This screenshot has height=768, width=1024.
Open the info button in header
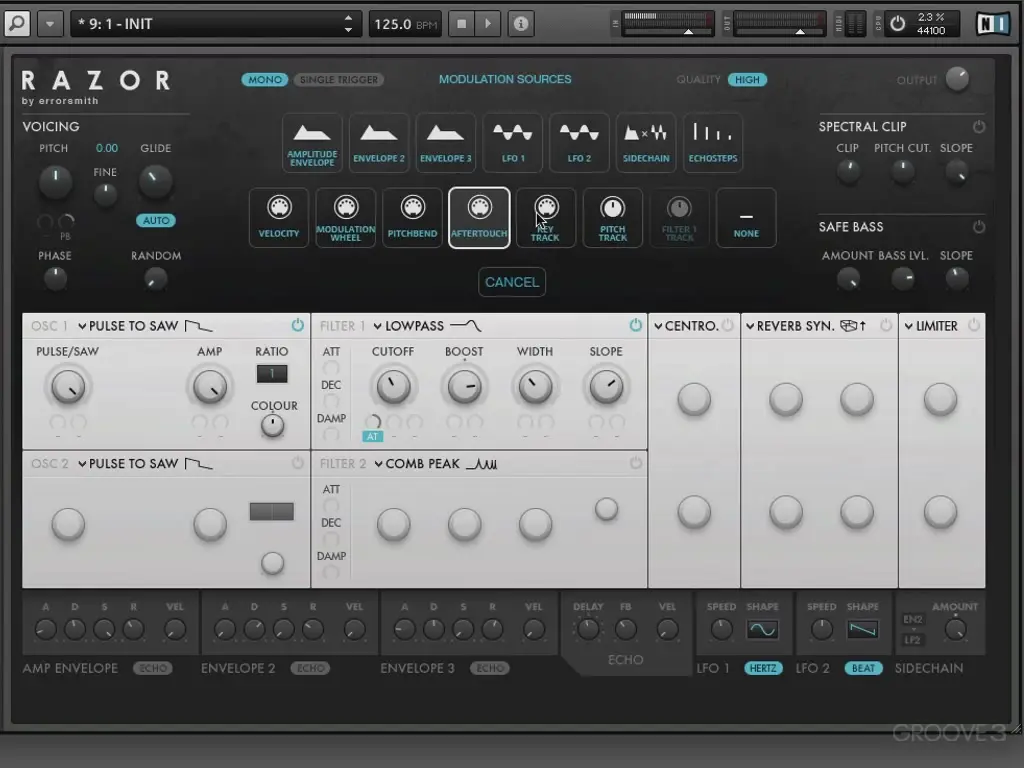520,24
